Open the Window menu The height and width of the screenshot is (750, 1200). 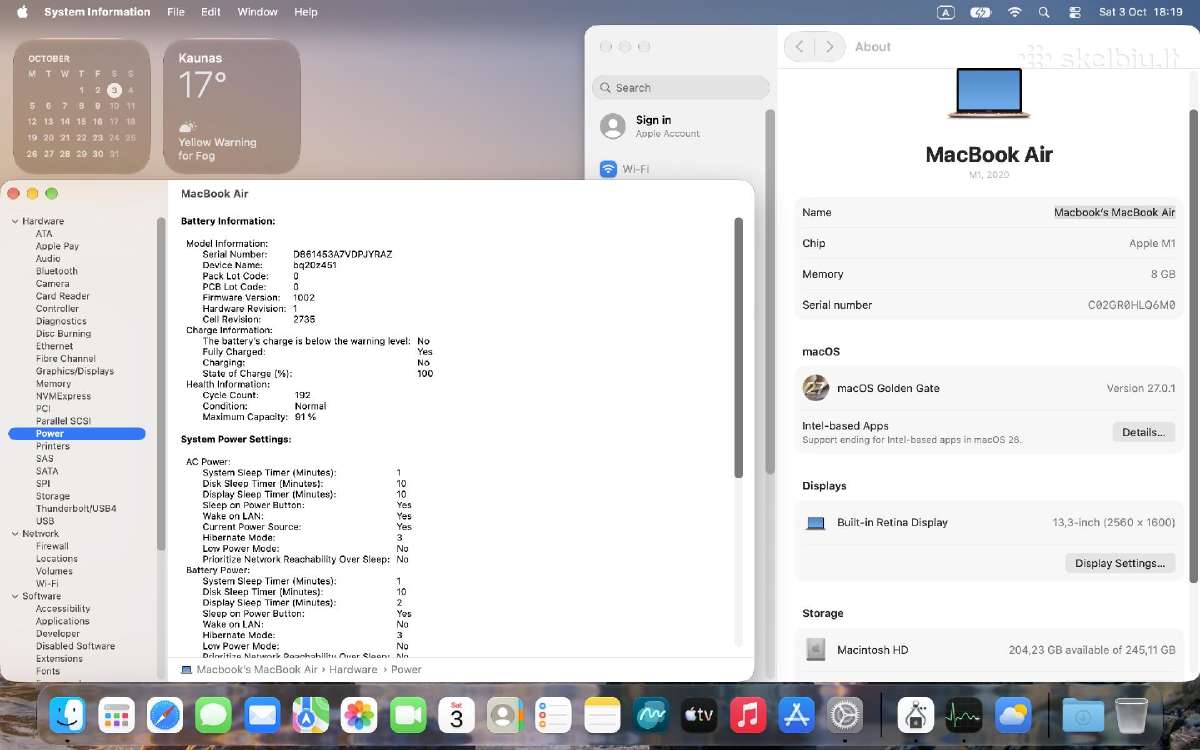[x=257, y=12]
